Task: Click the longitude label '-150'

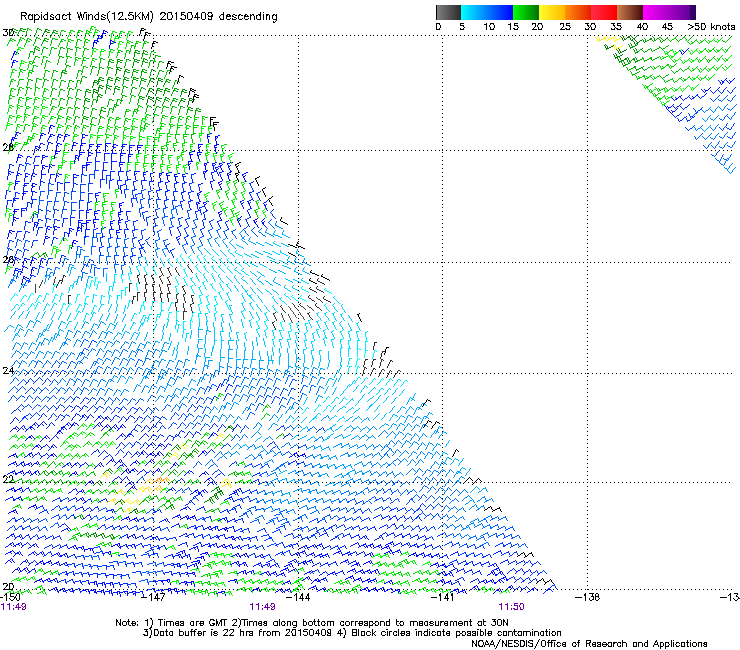Action: (10, 597)
